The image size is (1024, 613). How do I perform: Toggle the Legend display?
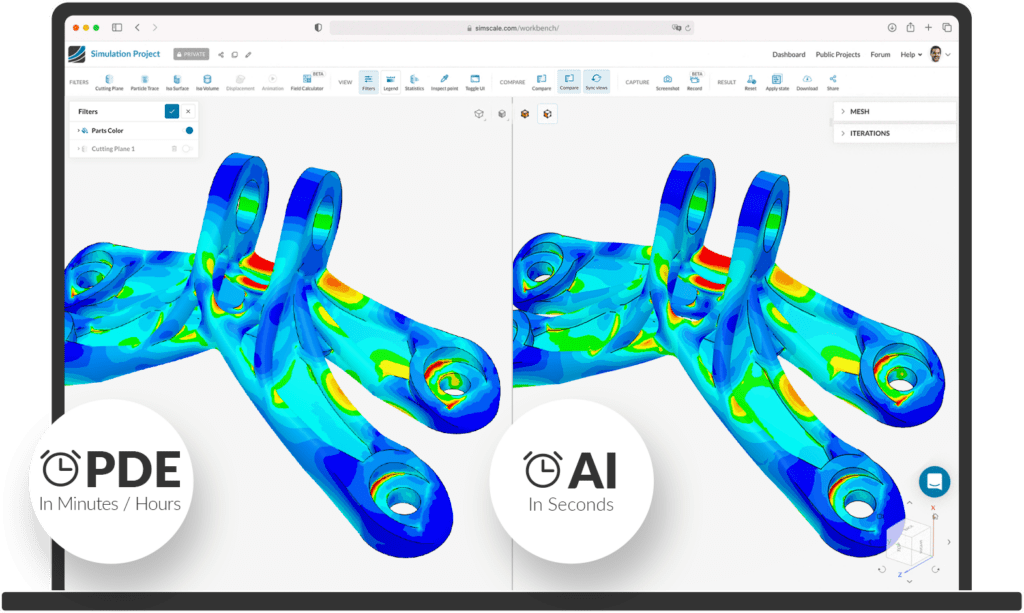[390, 80]
